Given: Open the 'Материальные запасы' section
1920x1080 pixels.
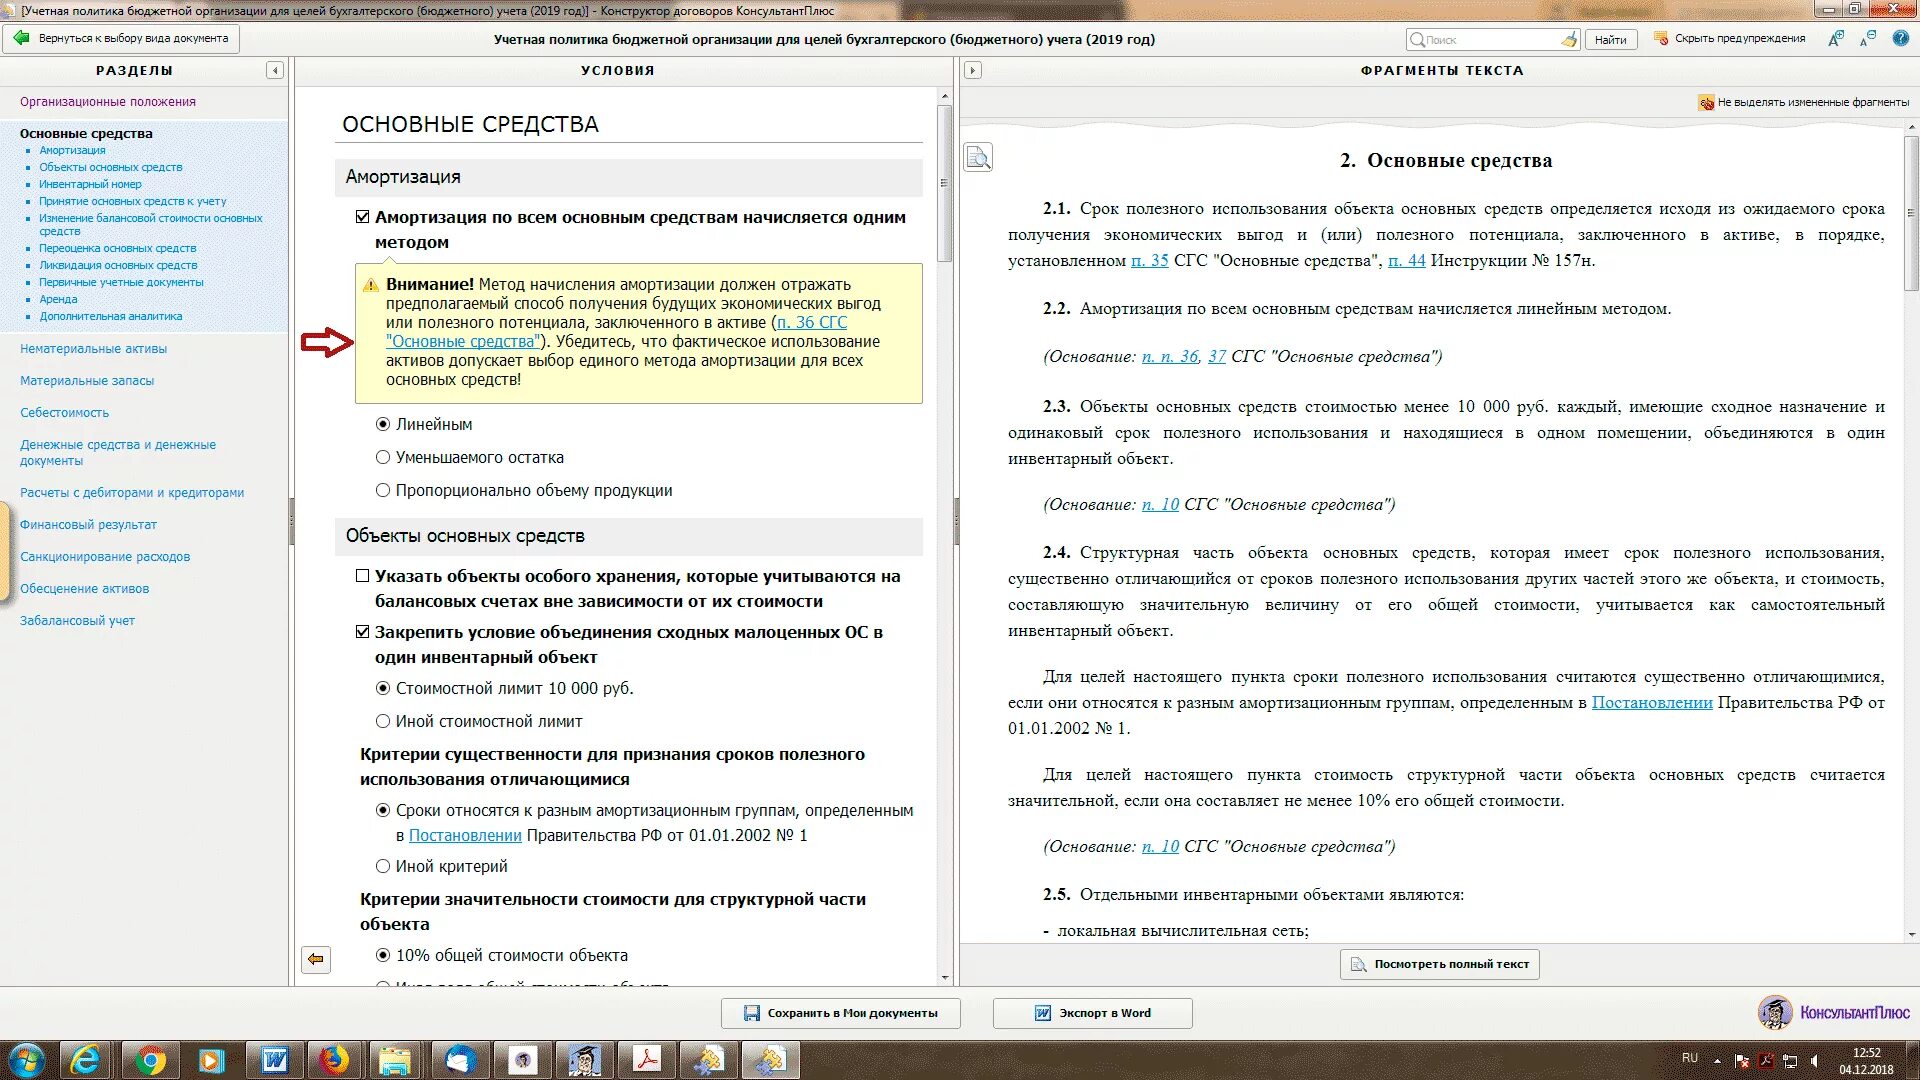Looking at the screenshot, I should click(87, 381).
